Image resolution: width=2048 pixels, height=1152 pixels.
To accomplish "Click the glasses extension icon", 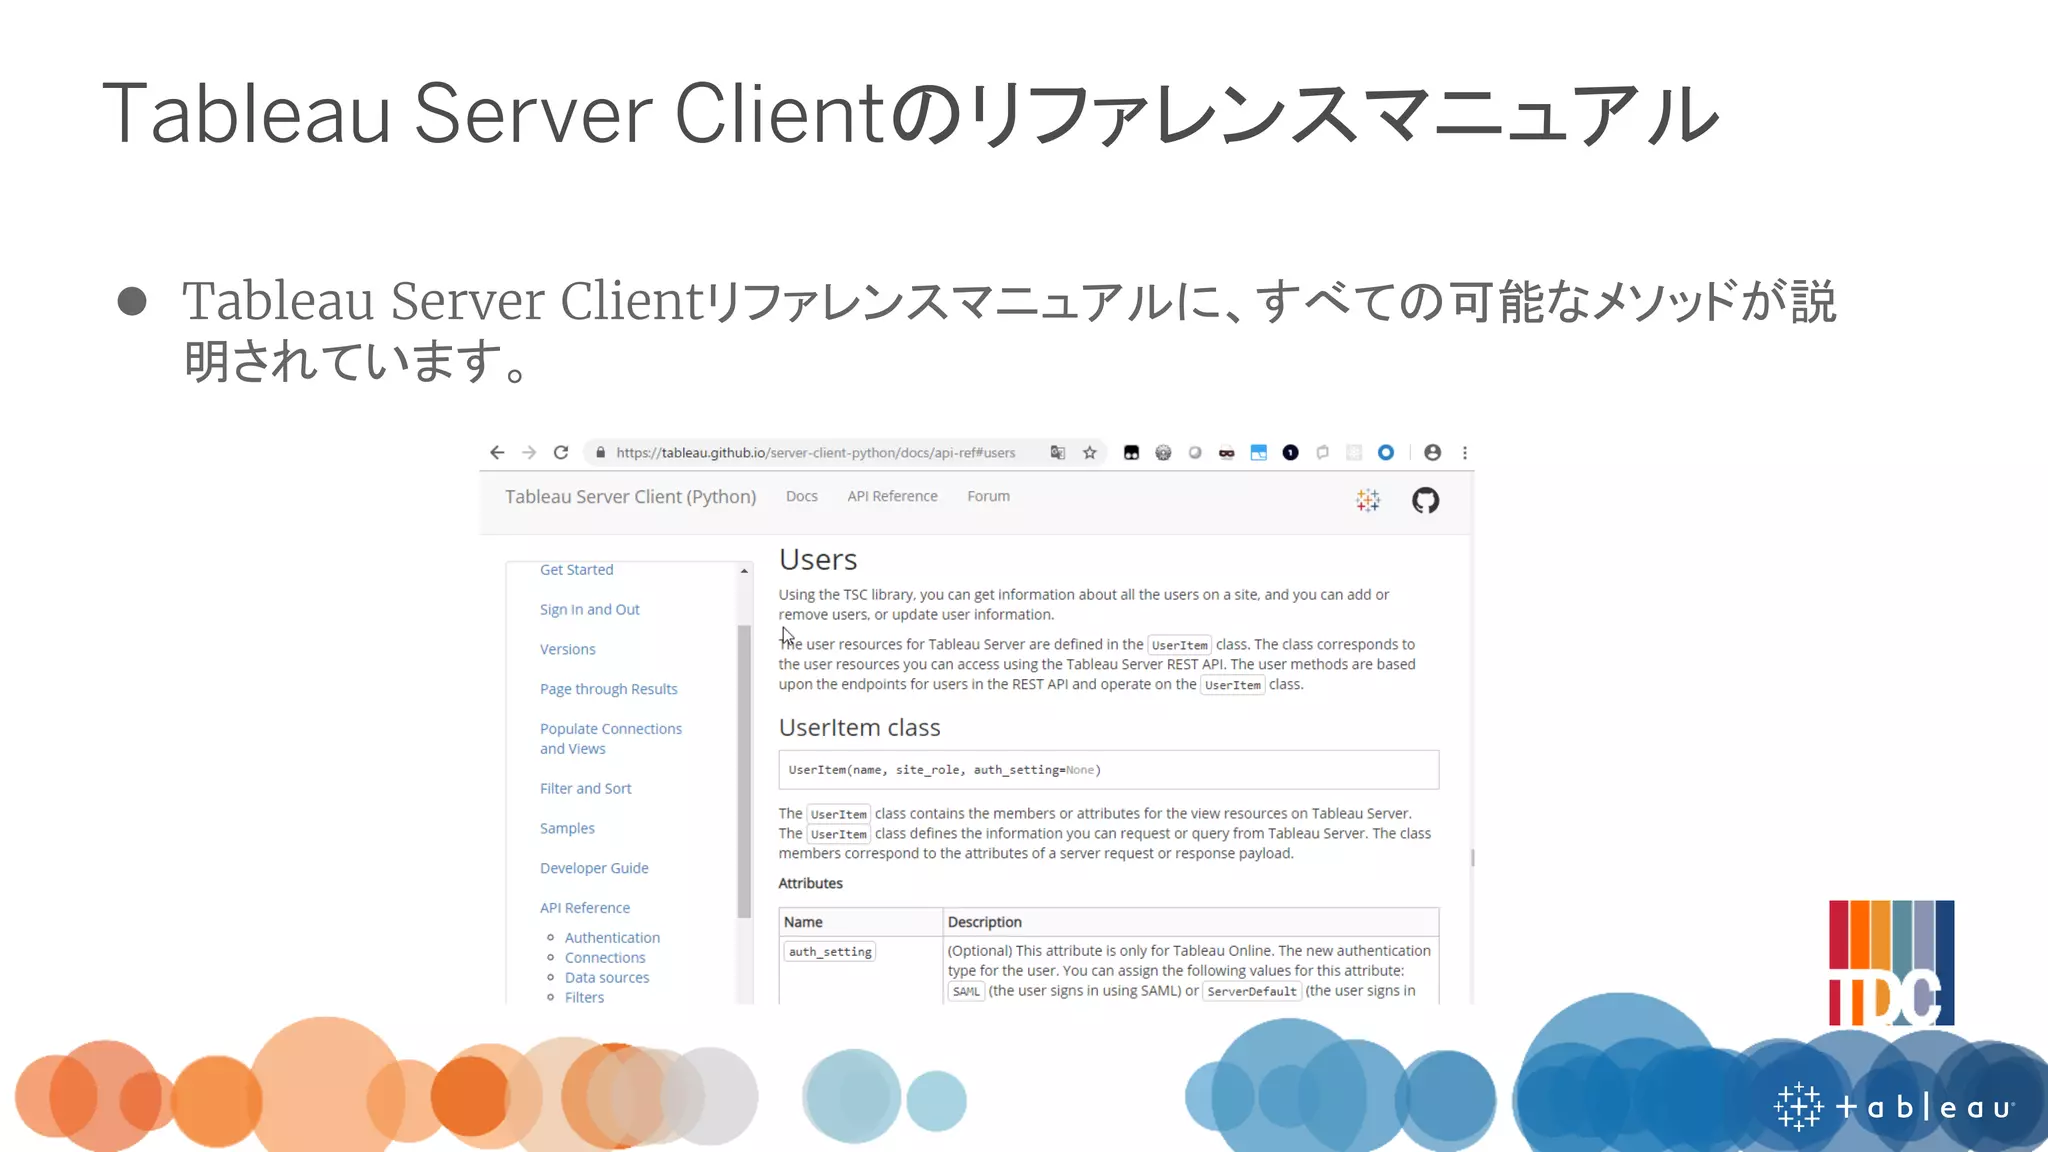I will (x=1227, y=453).
